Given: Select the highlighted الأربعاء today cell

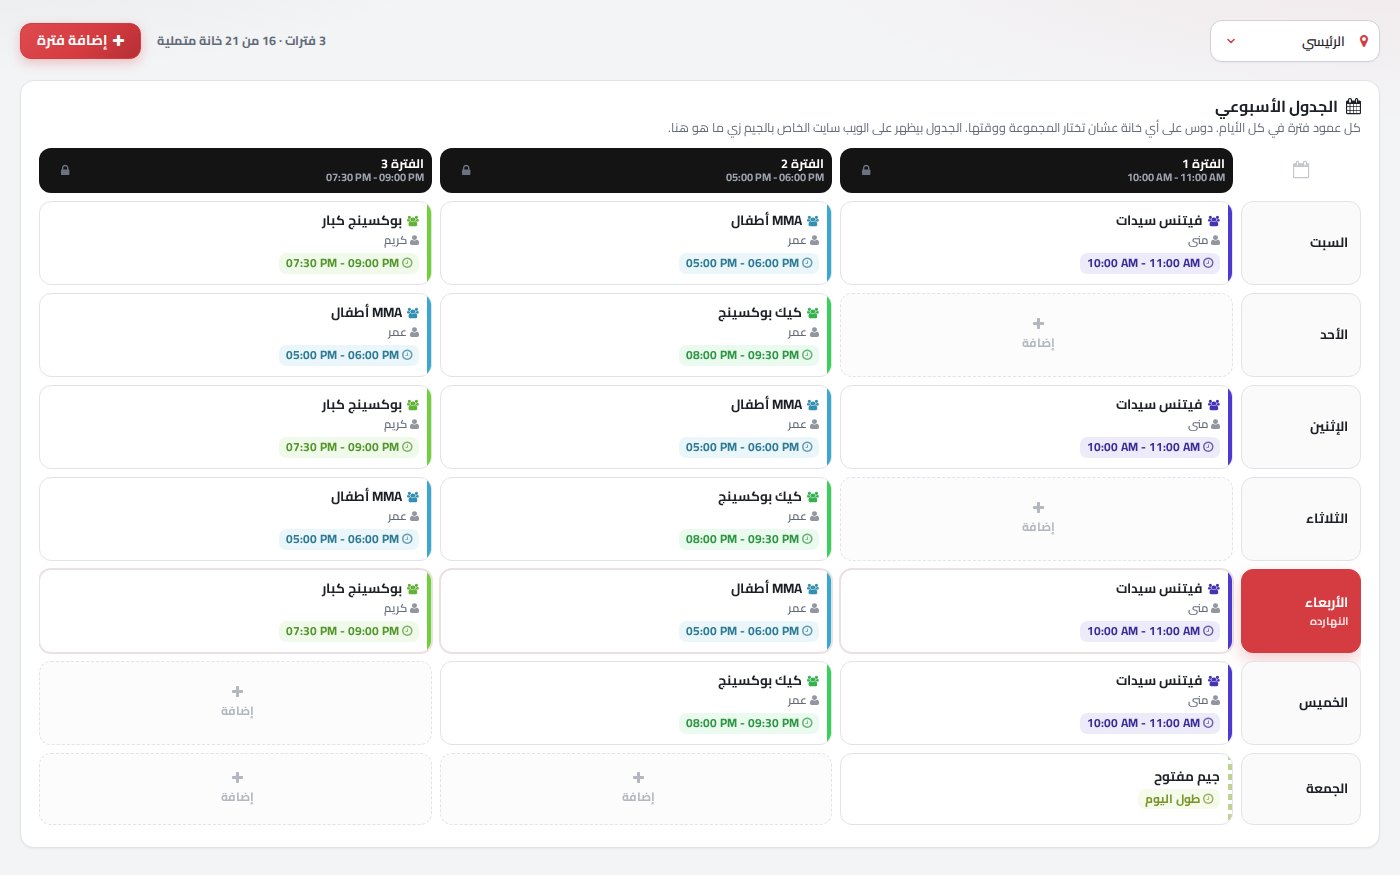Looking at the screenshot, I should (1301, 611).
